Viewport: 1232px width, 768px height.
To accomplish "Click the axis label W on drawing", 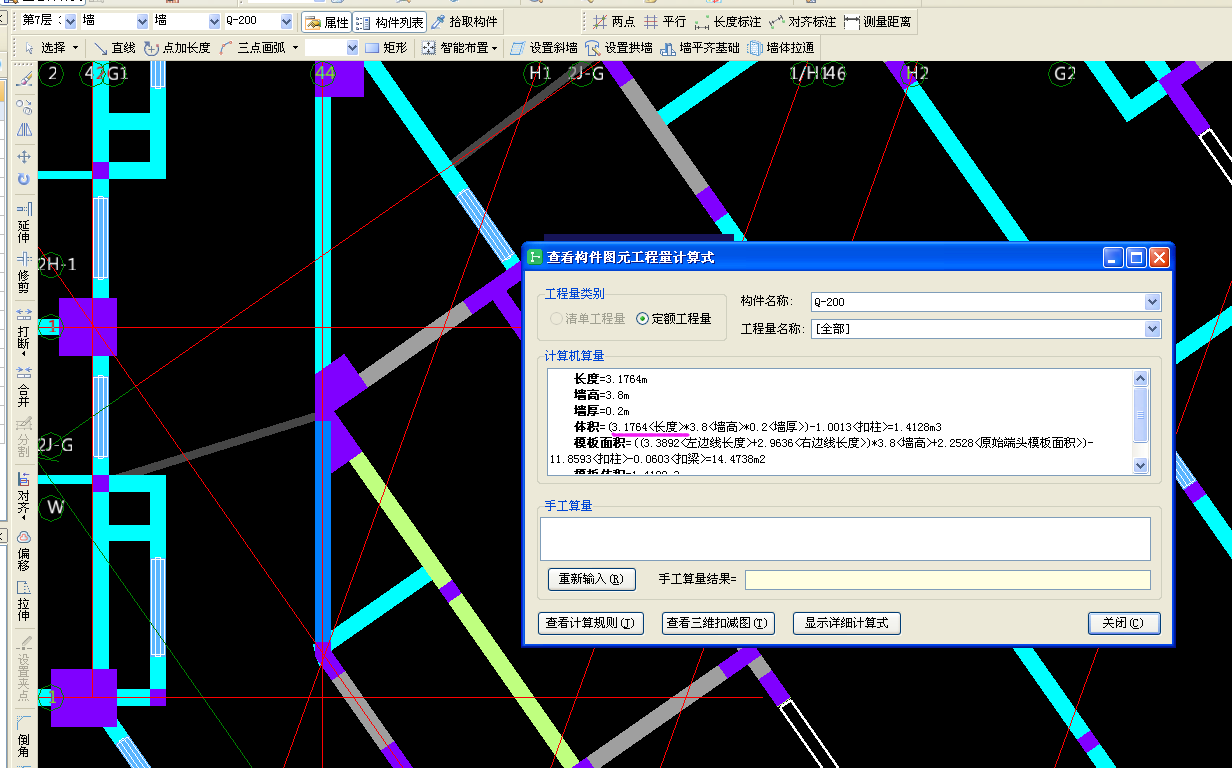I will [x=54, y=507].
